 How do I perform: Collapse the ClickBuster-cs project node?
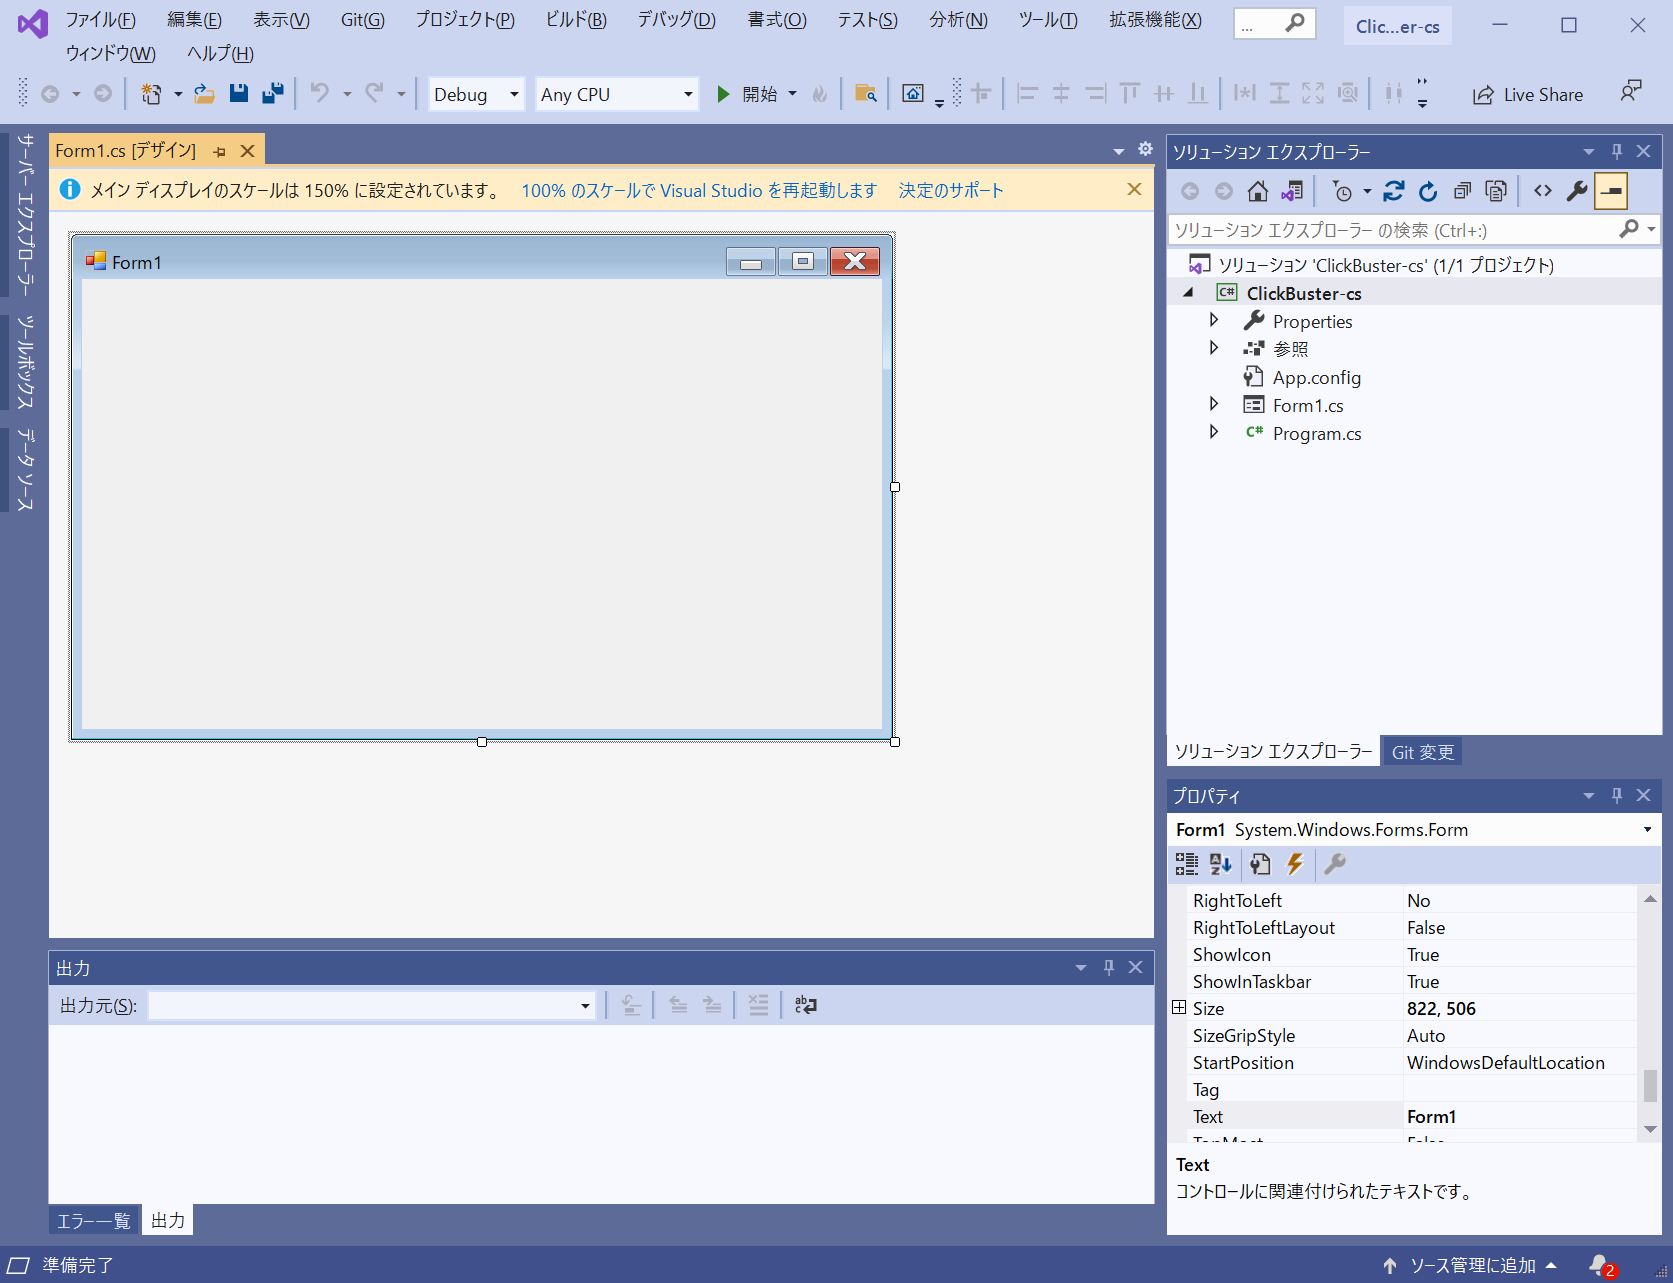pyautogui.click(x=1188, y=293)
